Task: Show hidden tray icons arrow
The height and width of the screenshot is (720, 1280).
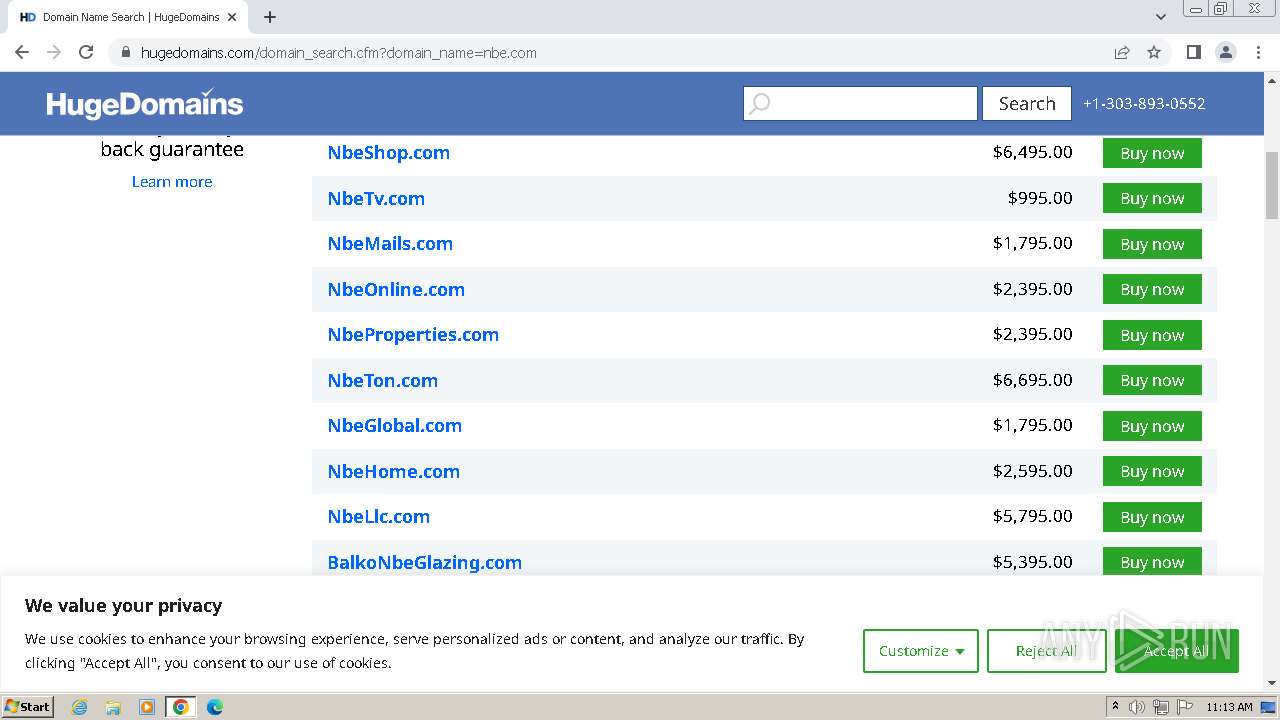Action: click(1115, 707)
